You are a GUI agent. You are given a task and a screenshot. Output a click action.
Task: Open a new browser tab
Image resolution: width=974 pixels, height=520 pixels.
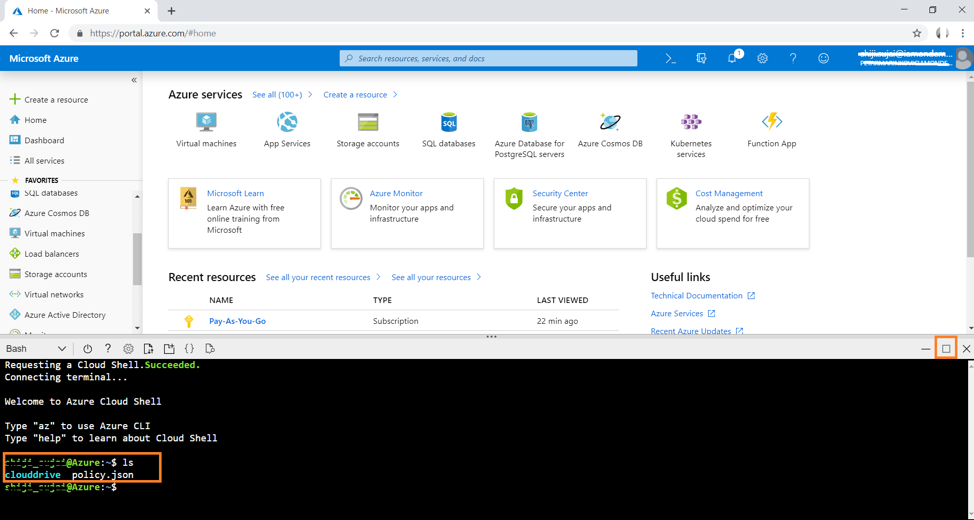pyautogui.click(x=172, y=11)
